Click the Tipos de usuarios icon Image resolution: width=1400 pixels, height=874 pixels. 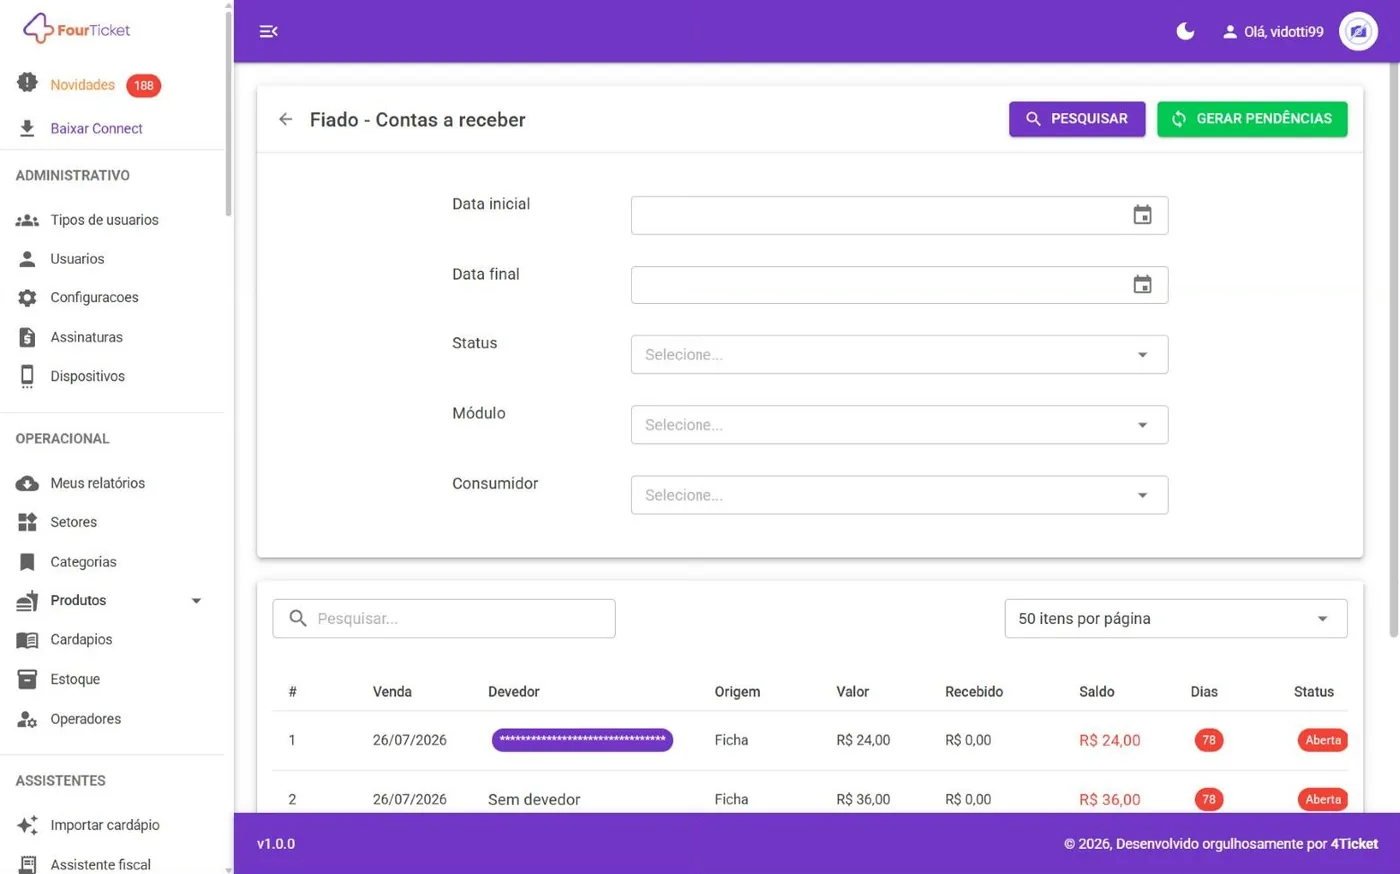27,220
